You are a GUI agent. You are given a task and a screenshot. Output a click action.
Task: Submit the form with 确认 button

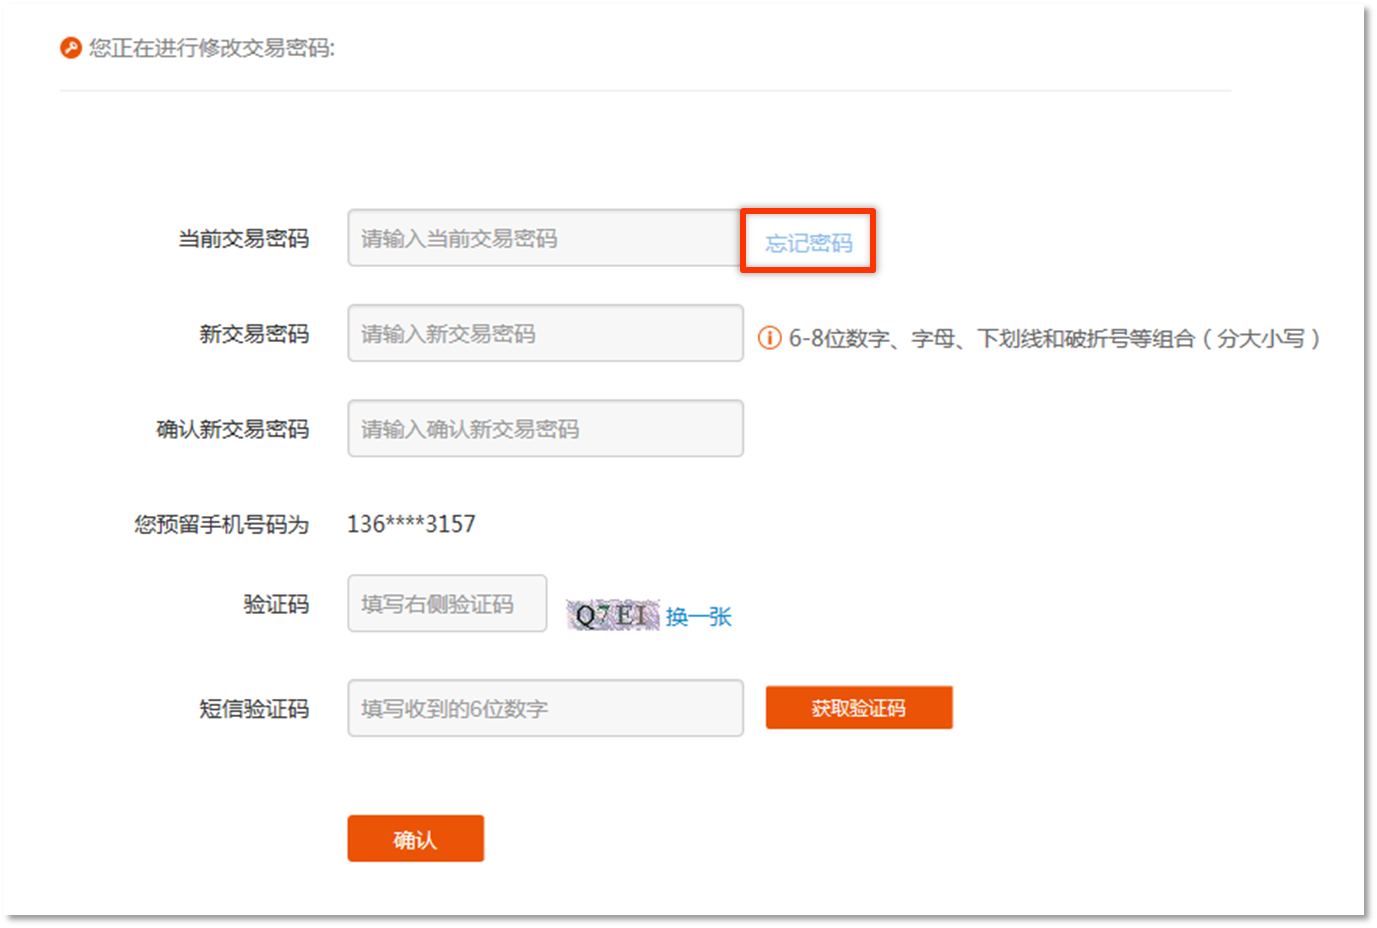coord(415,839)
